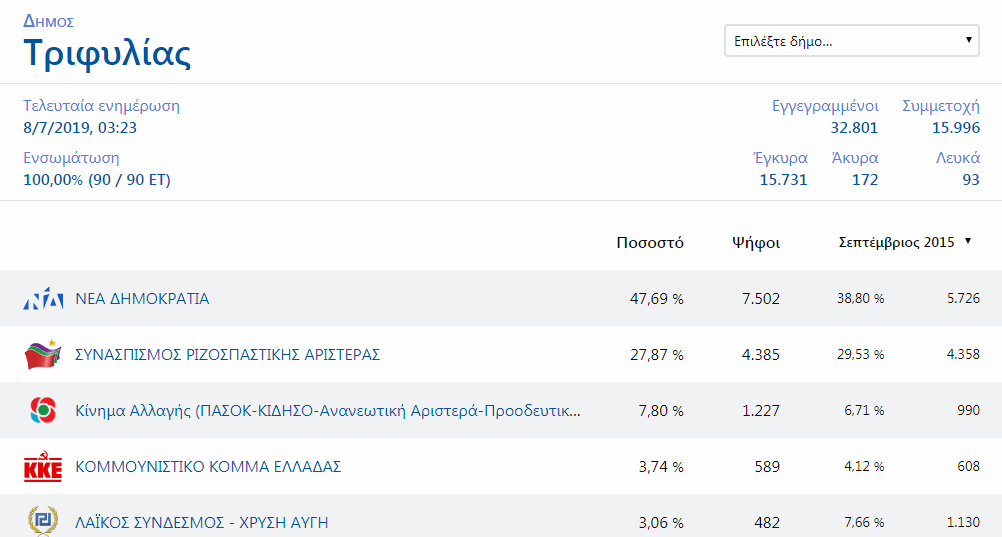Open the ΝΕΑ ΔΗΜΟΚΡΑΤΙΑ party link
Screen dimensions: 1002x537
coord(142,299)
